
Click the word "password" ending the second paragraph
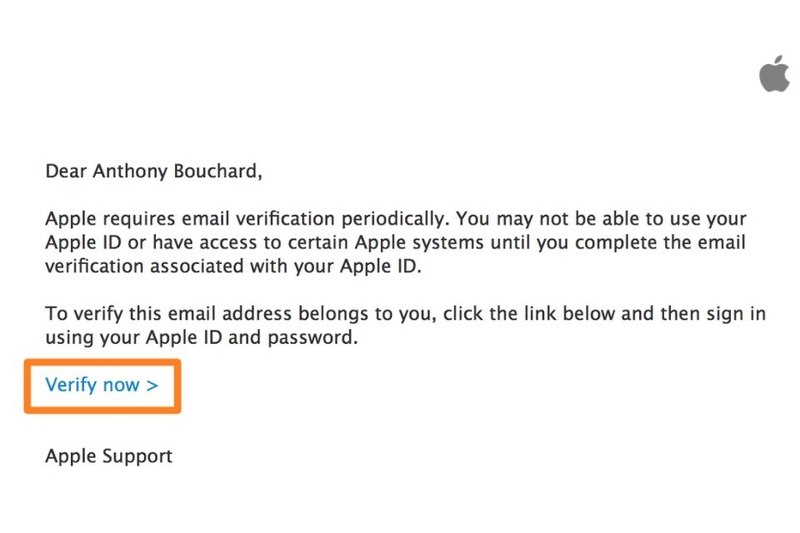(316, 338)
